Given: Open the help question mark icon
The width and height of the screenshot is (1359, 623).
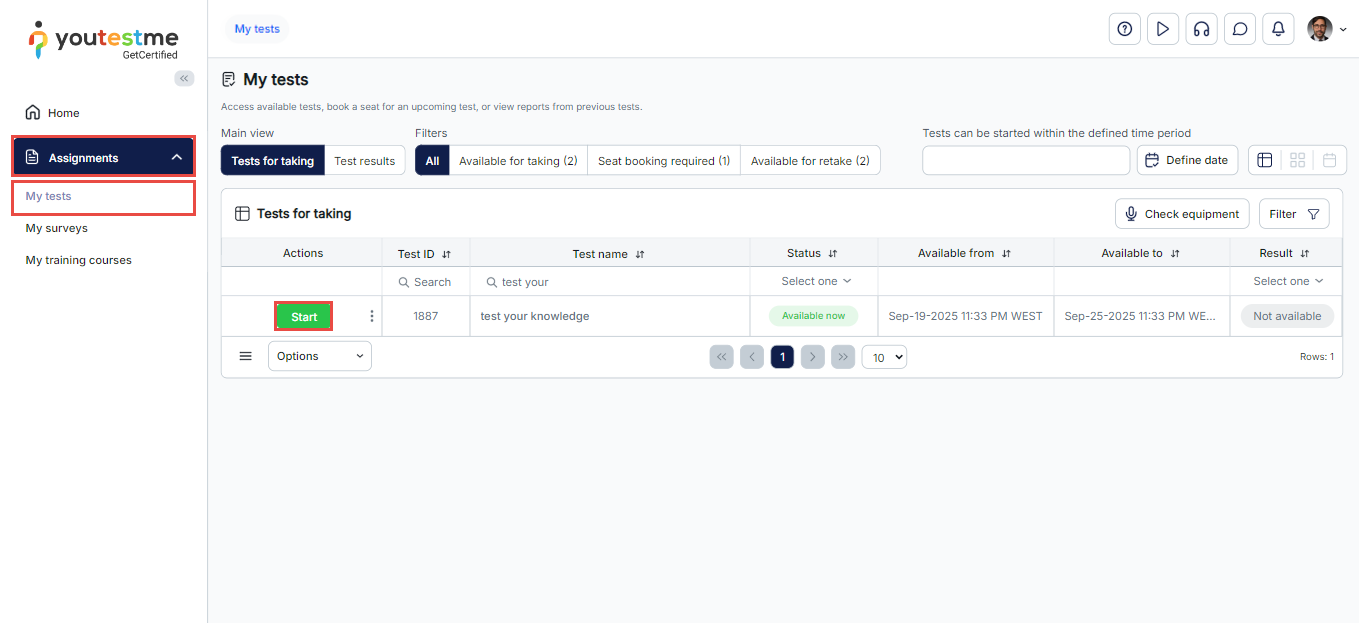Looking at the screenshot, I should coord(1124,29).
